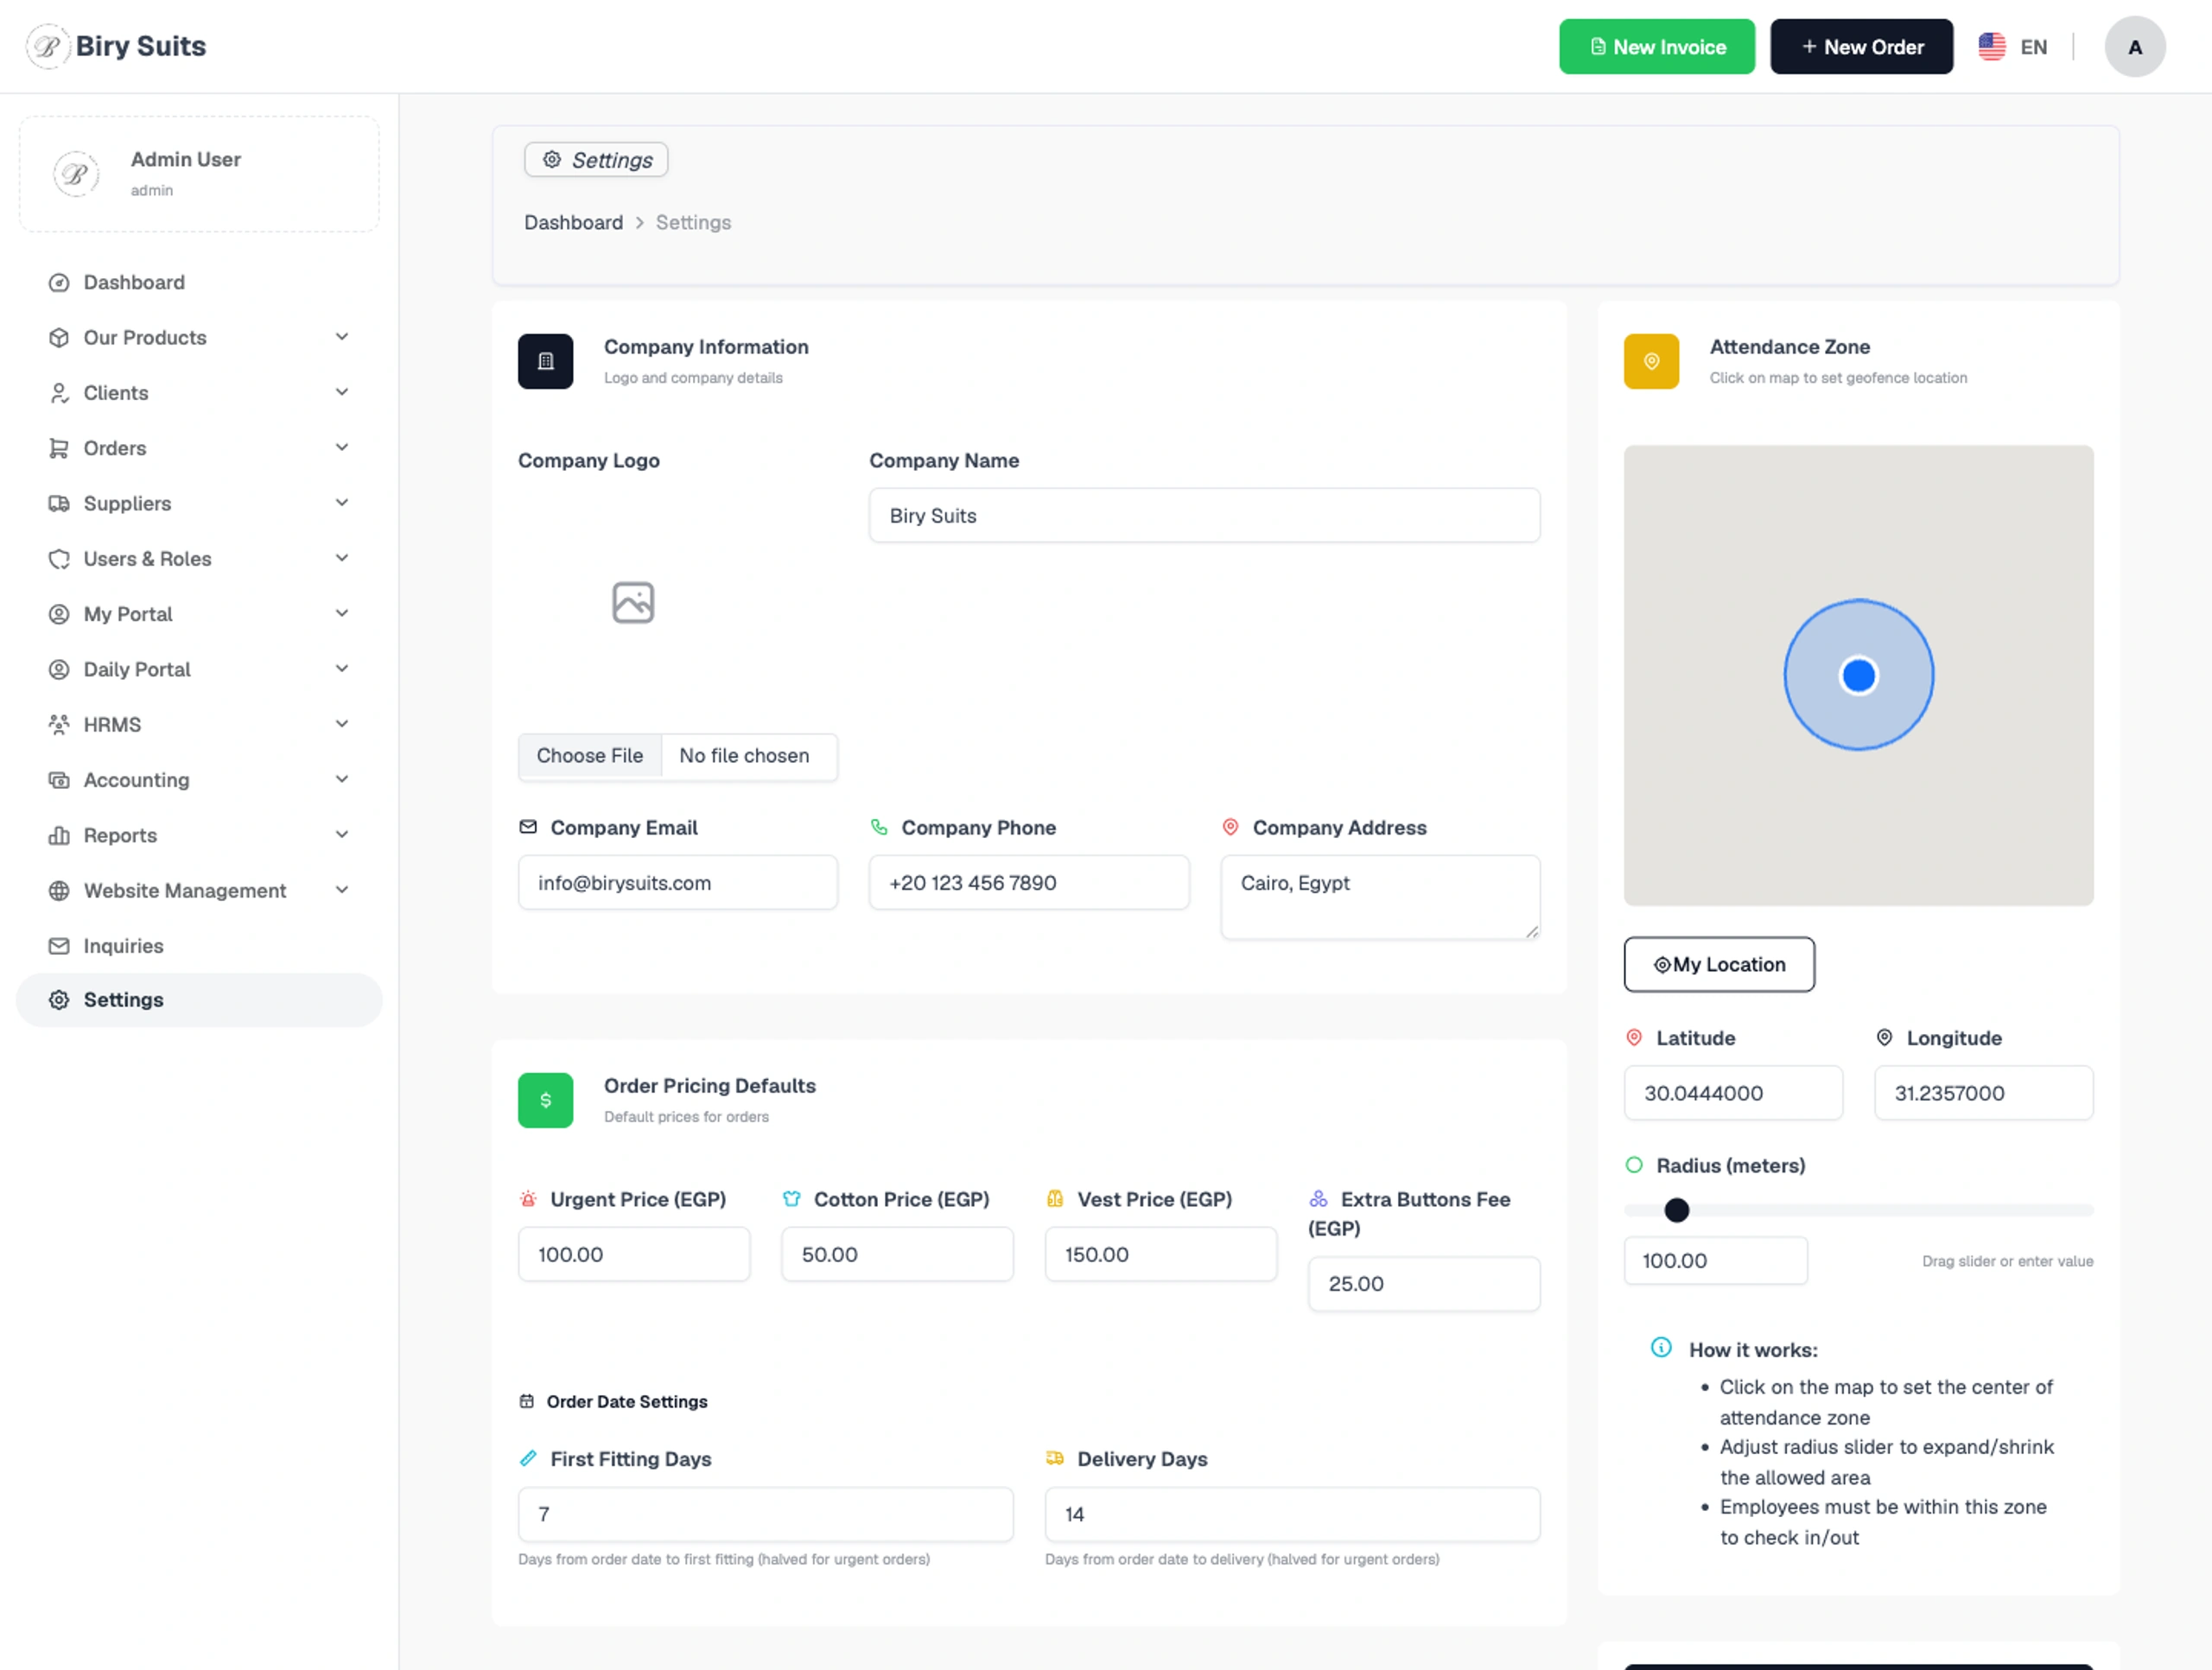Screen dimensions: 2212x1670
Task: Focus the Cotton Price (EGP) field
Action: click(897, 1255)
